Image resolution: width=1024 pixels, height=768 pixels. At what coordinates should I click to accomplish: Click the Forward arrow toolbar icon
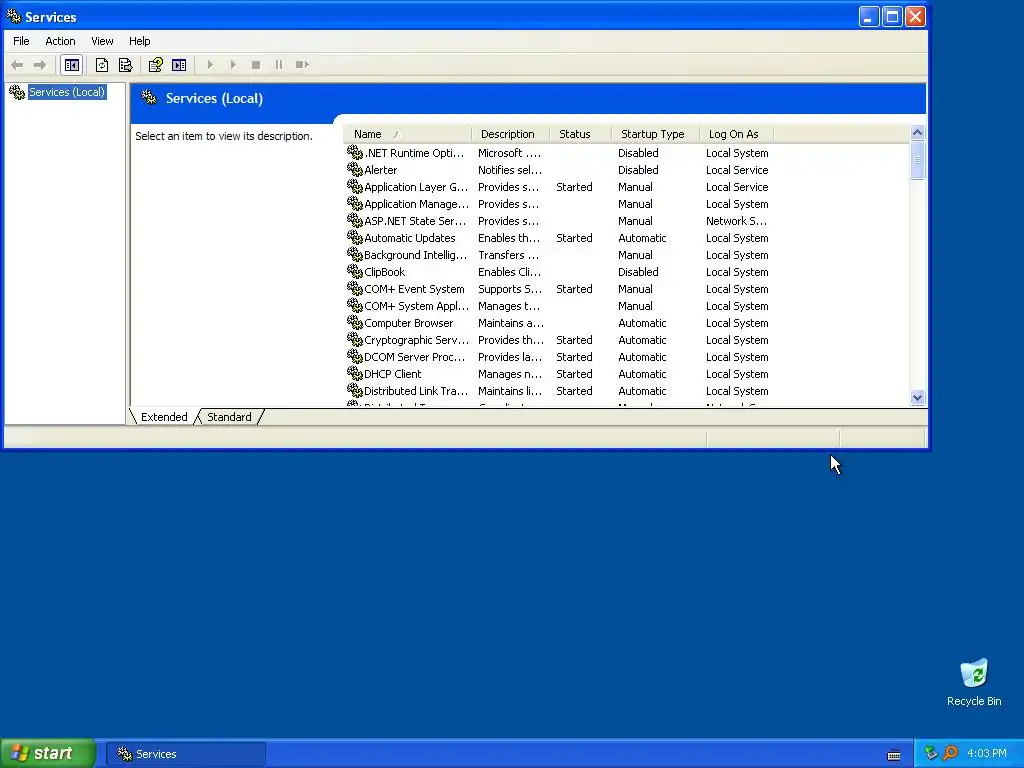coord(40,65)
